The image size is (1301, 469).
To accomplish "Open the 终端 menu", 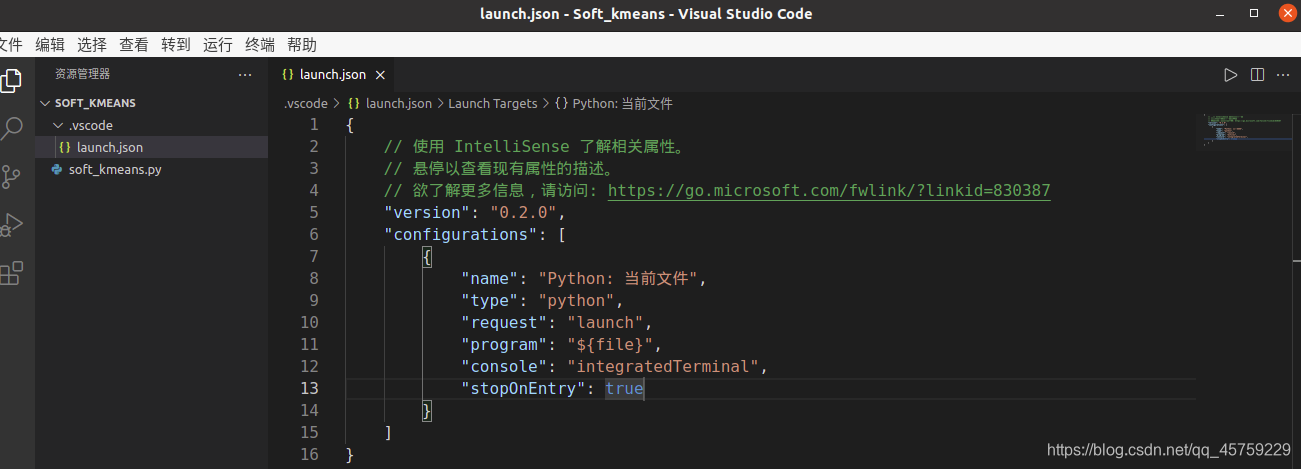I will tap(260, 45).
